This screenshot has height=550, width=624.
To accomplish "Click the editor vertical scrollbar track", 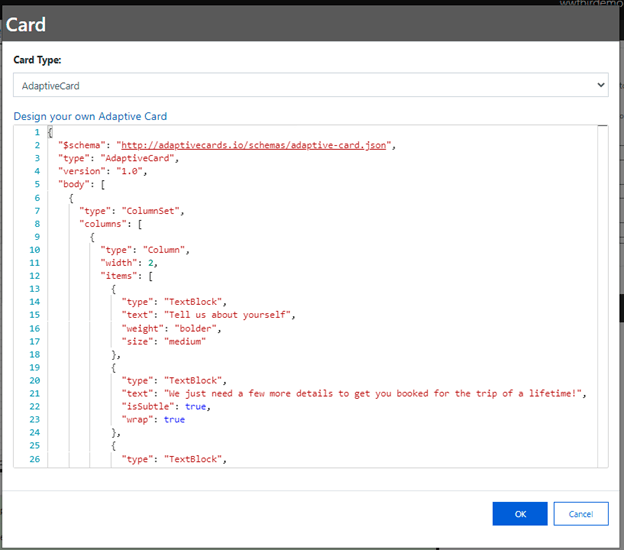I will pyautogui.click(x=603, y=296).
